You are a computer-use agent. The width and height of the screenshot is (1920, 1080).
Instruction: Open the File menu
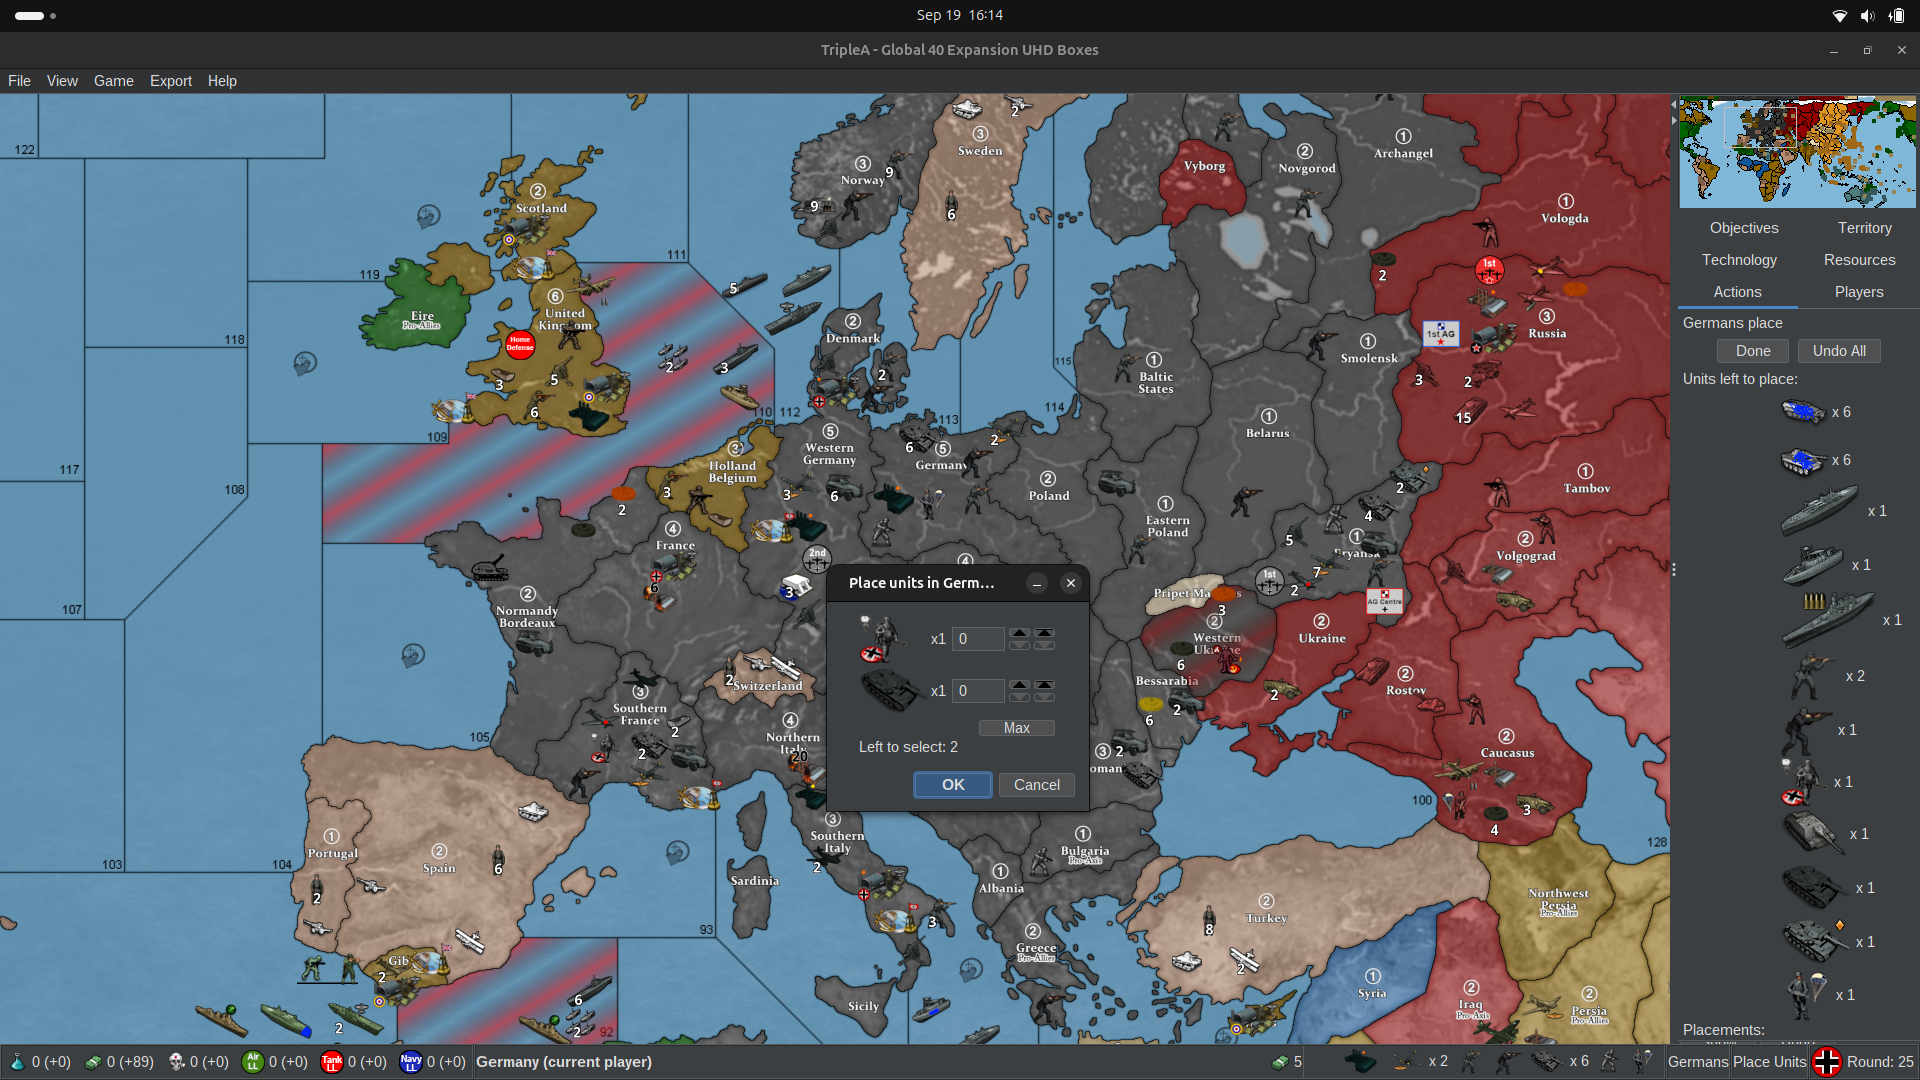click(x=19, y=81)
